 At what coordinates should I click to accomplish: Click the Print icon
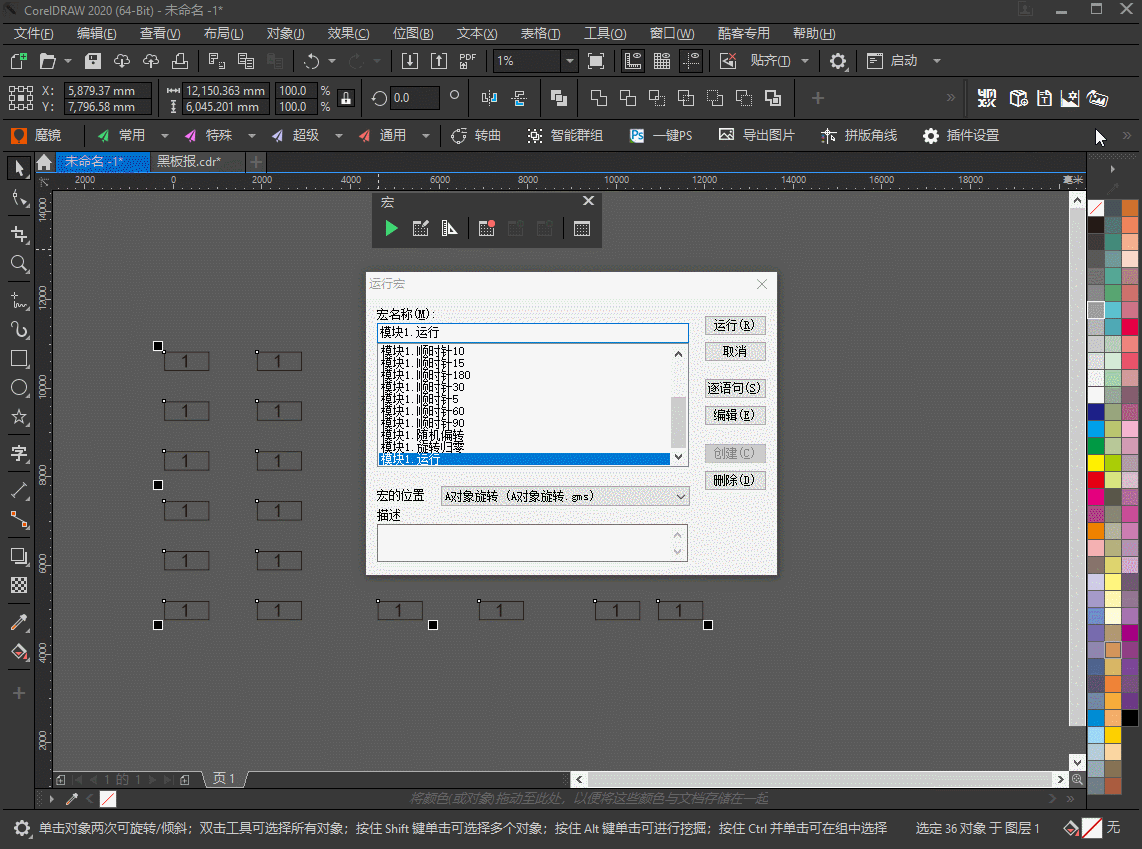180,61
